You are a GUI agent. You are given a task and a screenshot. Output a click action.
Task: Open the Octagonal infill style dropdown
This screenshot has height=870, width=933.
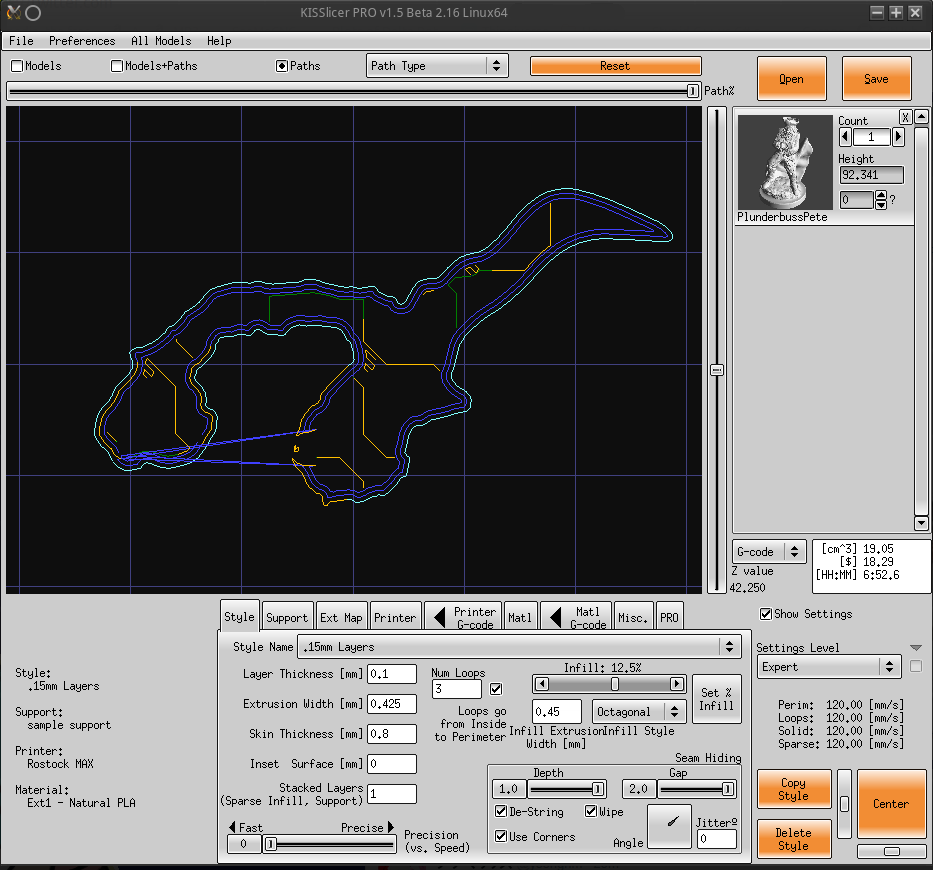click(x=637, y=712)
